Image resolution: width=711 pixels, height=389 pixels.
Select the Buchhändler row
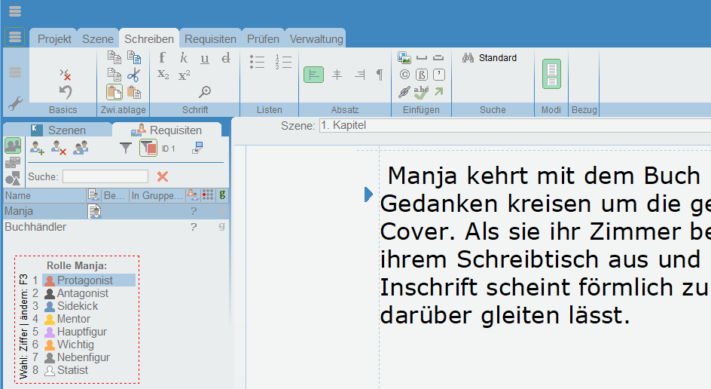point(116,227)
